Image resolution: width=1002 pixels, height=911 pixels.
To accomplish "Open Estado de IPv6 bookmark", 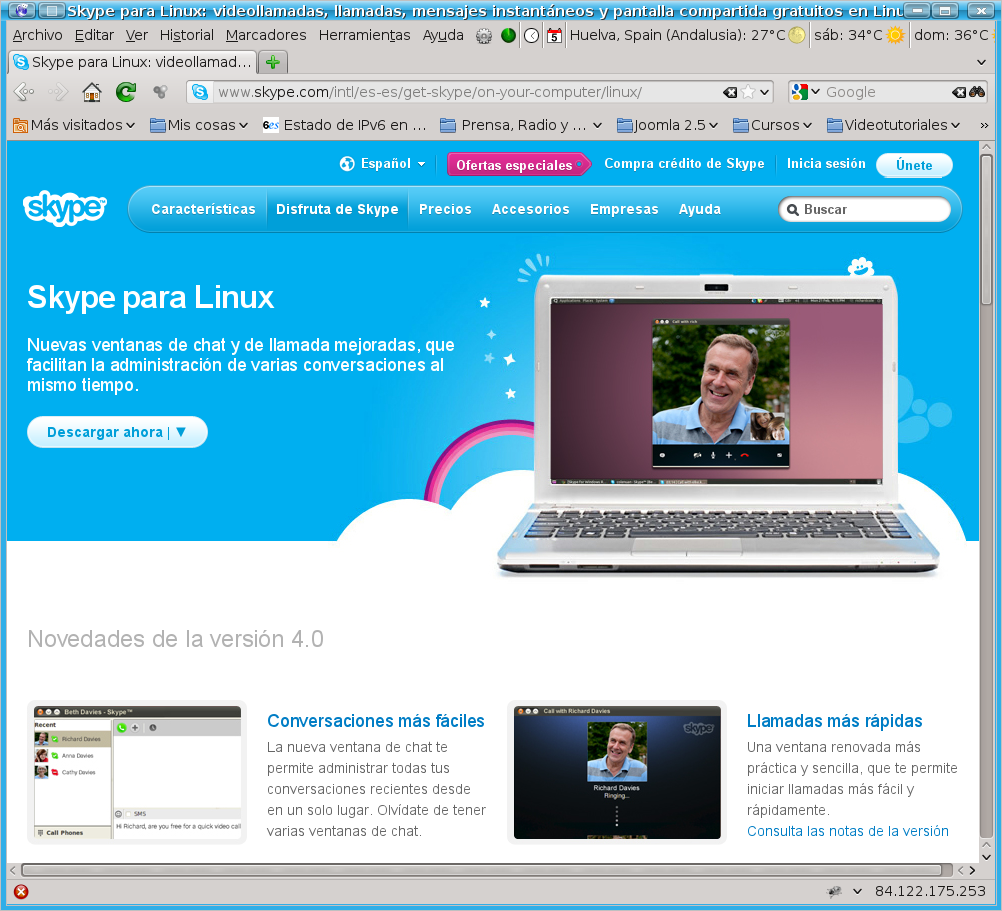I will coord(344,125).
